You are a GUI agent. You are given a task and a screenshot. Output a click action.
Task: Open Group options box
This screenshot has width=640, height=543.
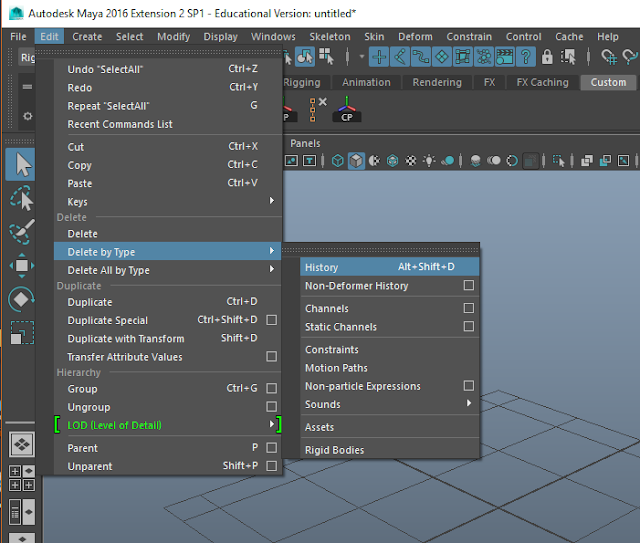(x=271, y=388)
